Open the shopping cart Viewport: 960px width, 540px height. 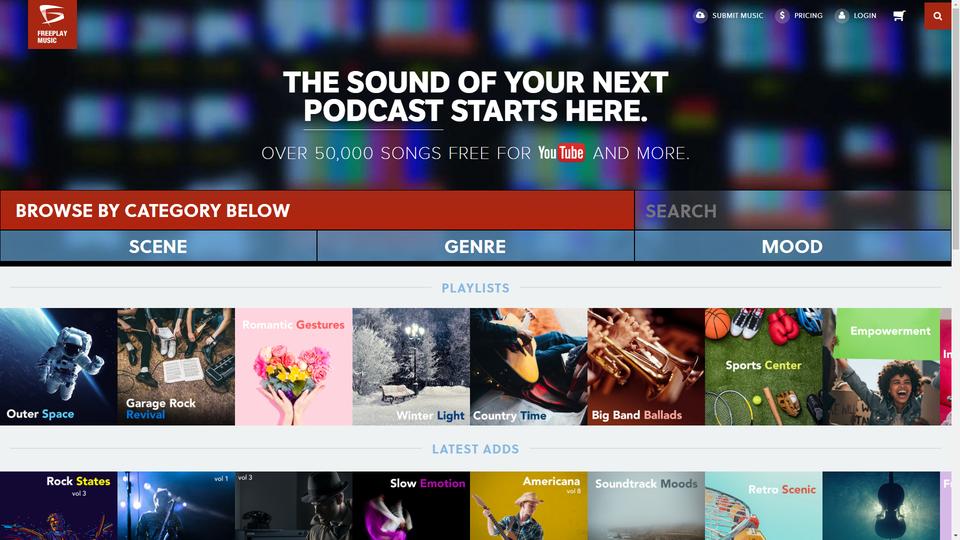coord(899,15)
